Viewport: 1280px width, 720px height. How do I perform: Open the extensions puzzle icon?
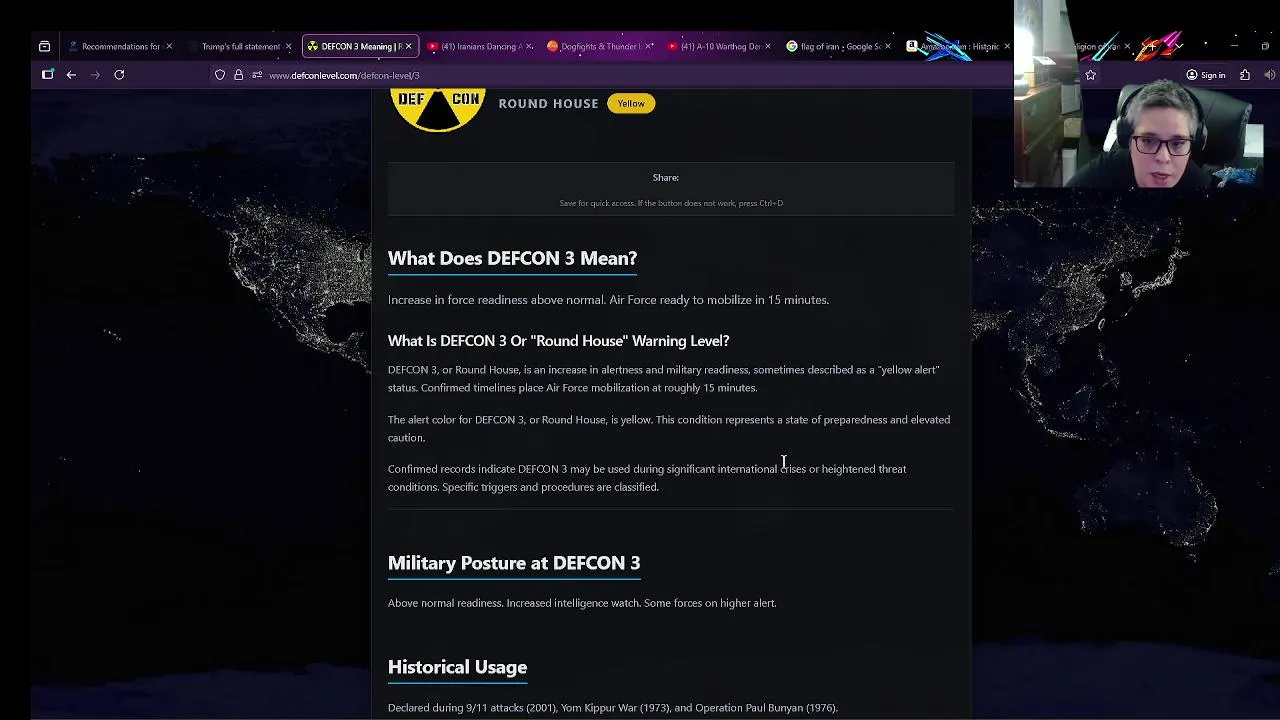click(x=1245, y=75)
